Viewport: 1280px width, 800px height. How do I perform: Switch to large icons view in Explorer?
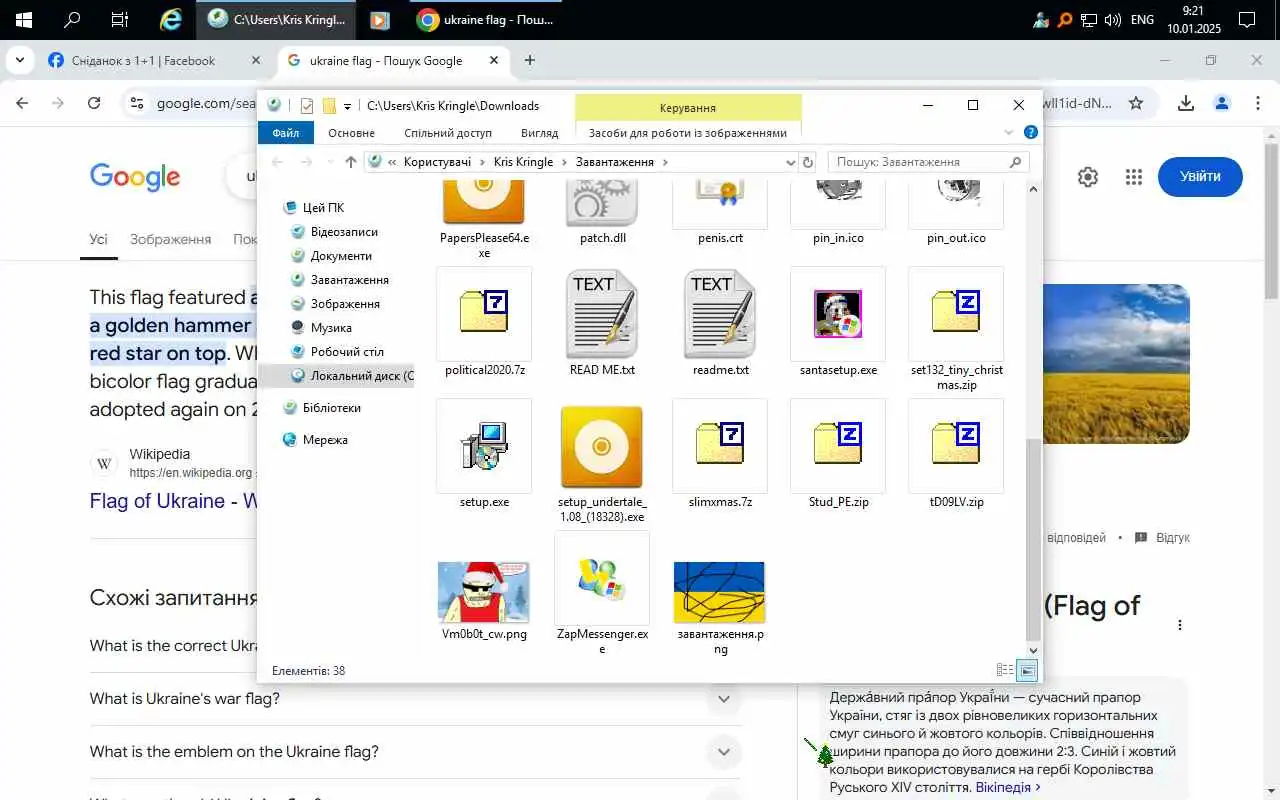click(x=1027, y=670)
